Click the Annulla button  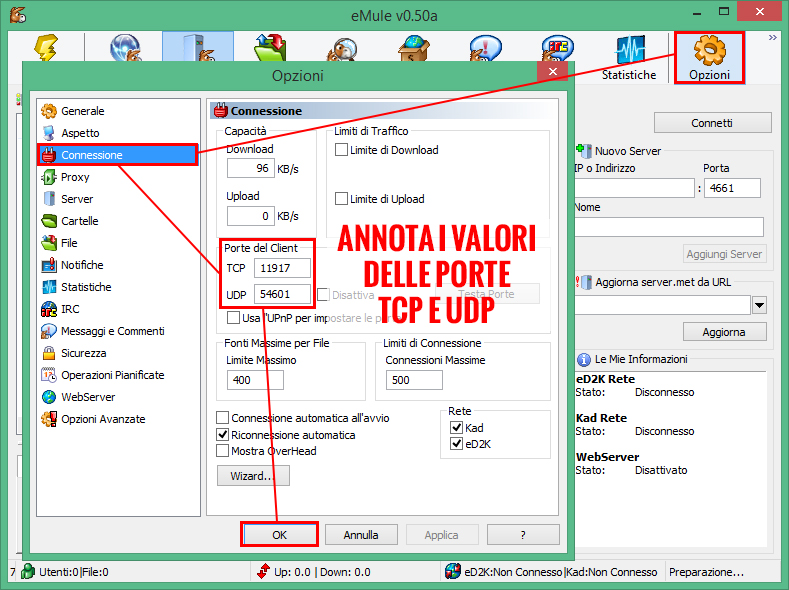click(x=361, y=535)
